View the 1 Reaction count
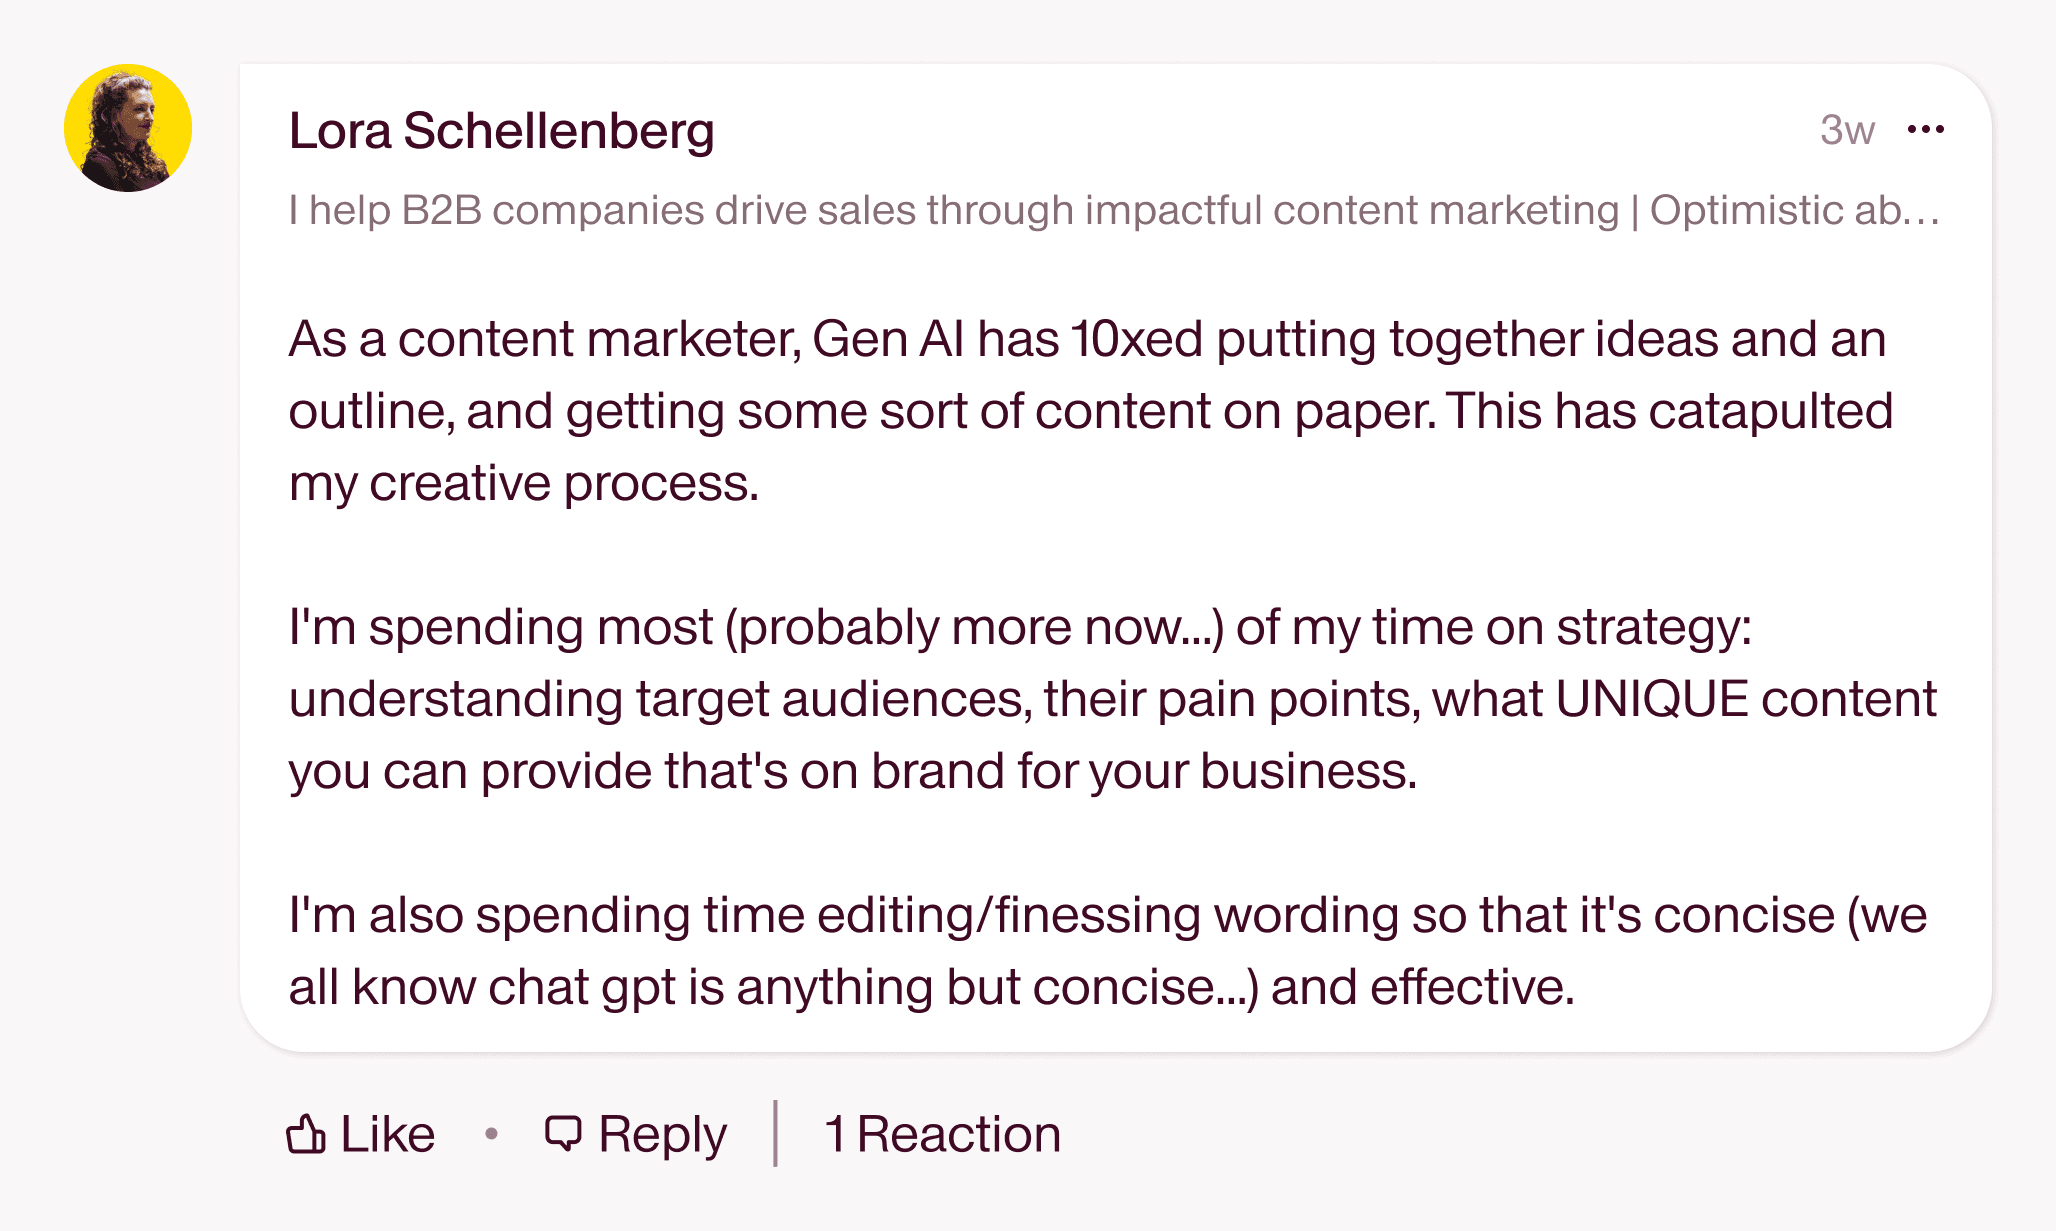 [942, 1135]
